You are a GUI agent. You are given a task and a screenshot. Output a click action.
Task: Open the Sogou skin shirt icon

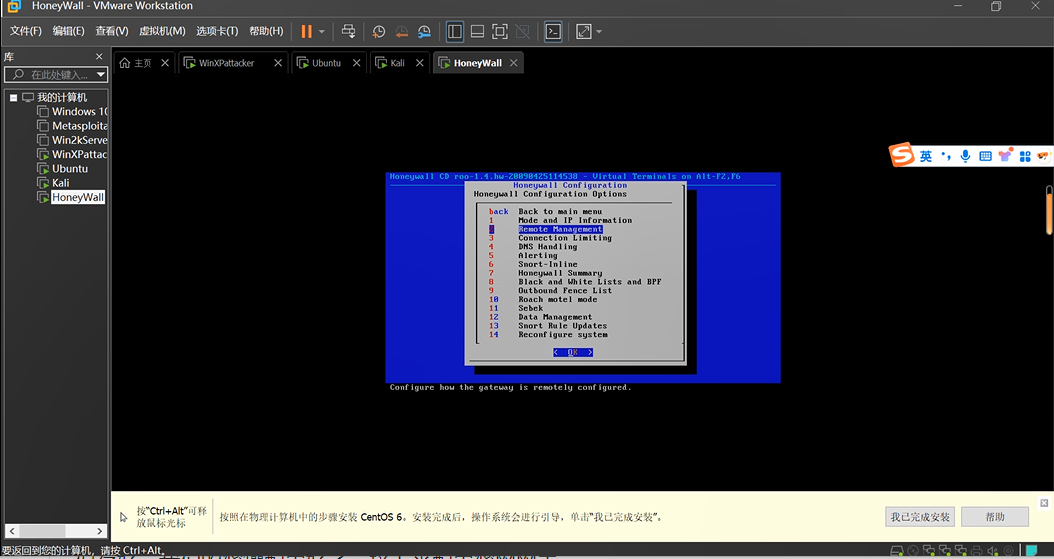(x=1005, y=156)
